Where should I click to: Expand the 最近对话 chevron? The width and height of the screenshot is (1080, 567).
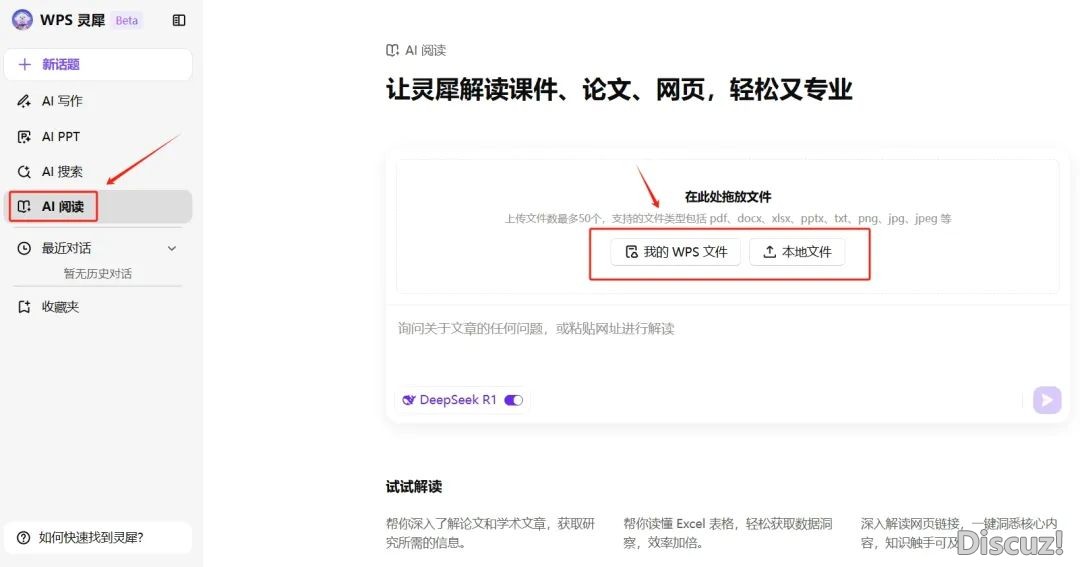click(x=171, y=248)
